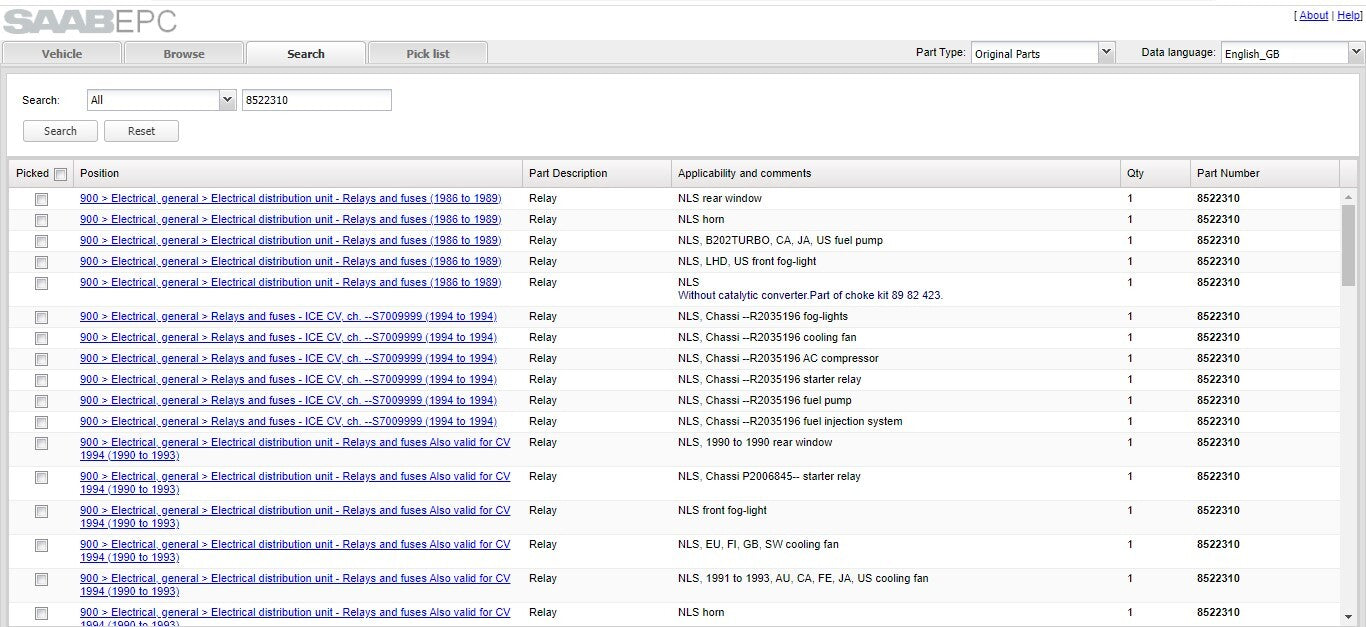This screenshot has width=1366, height=627.
Task: Click the vertical scrollbar thumb of results
Action: 1348,246
